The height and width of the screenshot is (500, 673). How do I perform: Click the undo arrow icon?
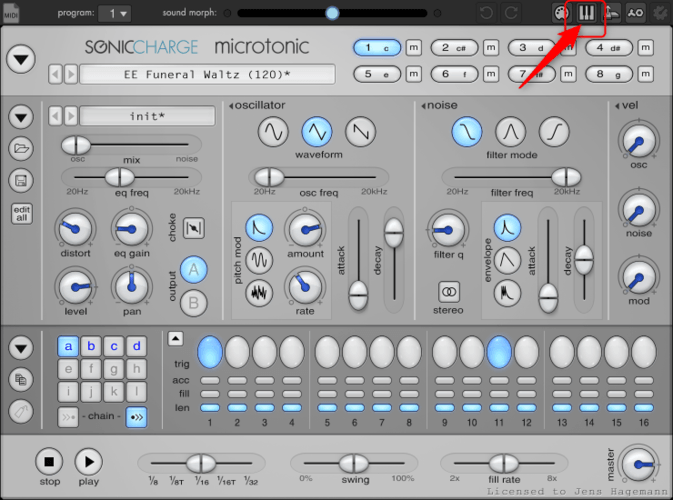pos(486,13)
